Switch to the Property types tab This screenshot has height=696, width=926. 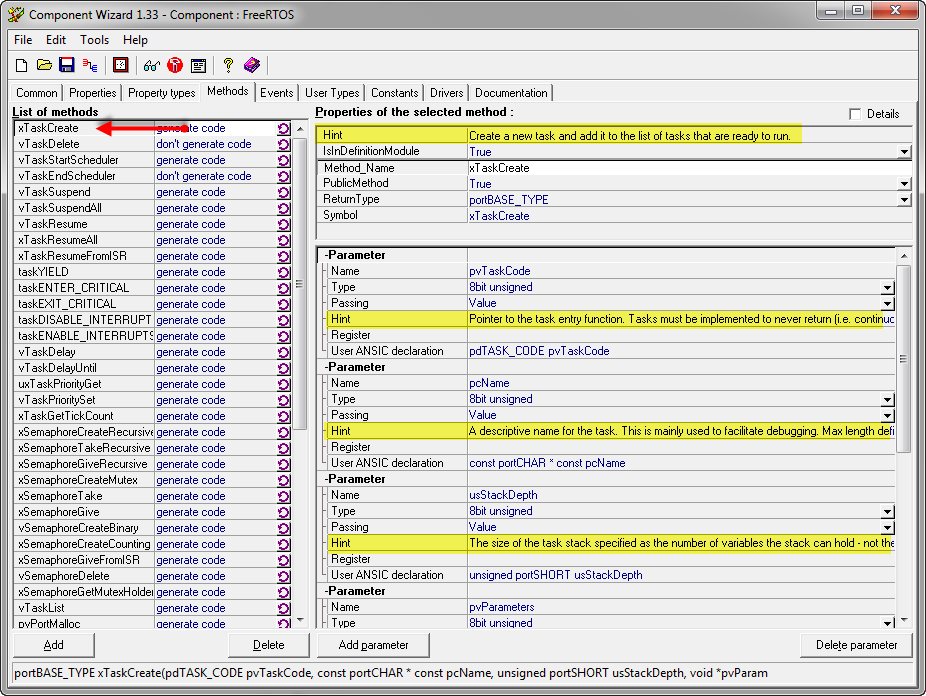click(x=162, y=93)
